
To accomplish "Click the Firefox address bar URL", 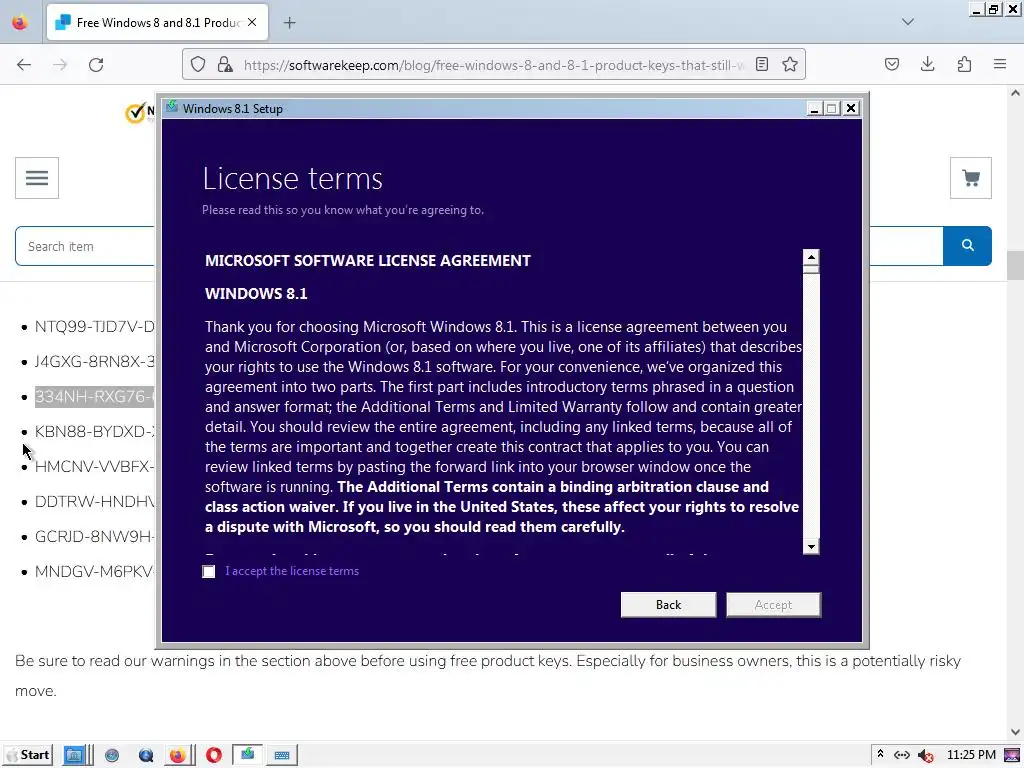I will [x=493, y=65].
